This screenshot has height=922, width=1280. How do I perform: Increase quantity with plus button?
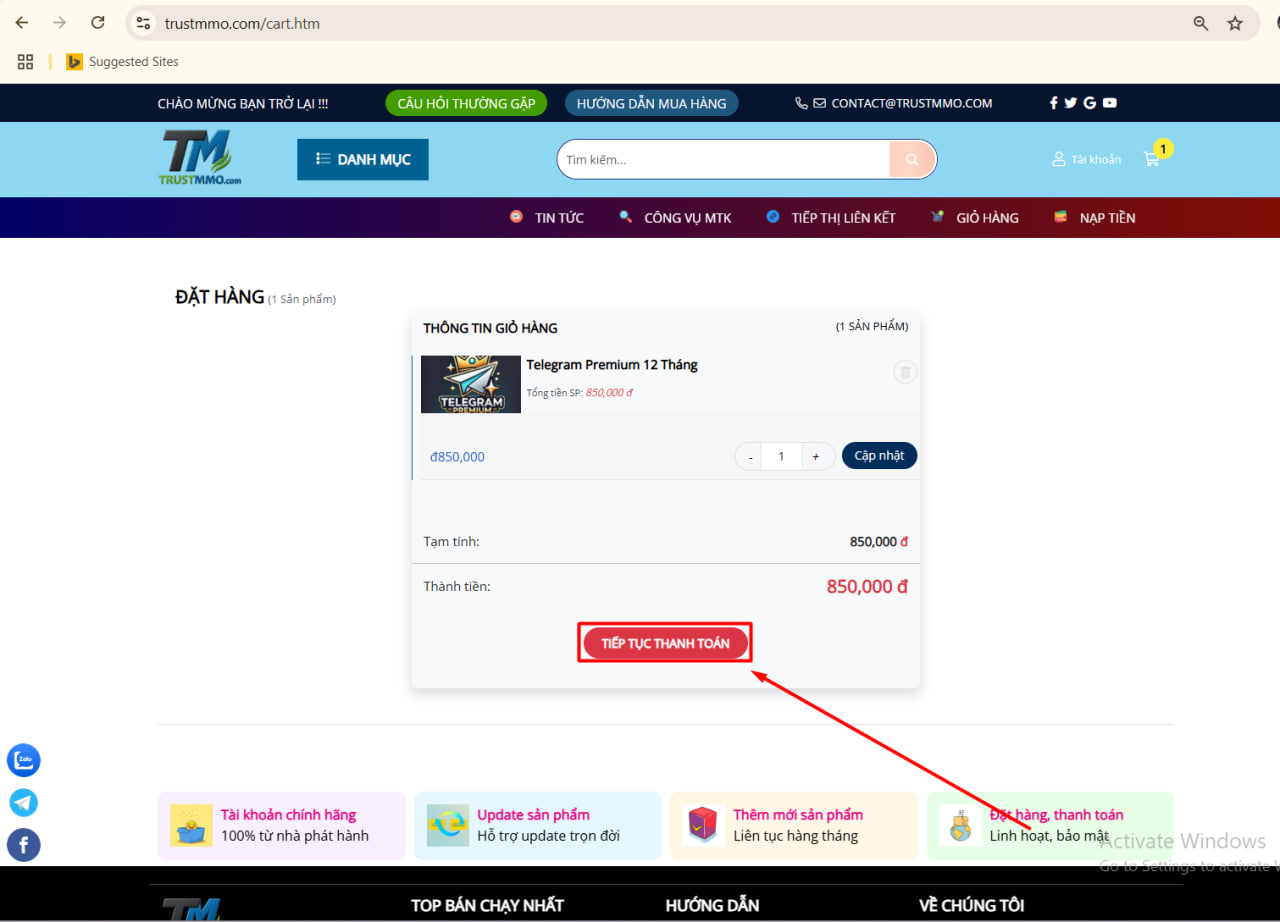(816, 456)
